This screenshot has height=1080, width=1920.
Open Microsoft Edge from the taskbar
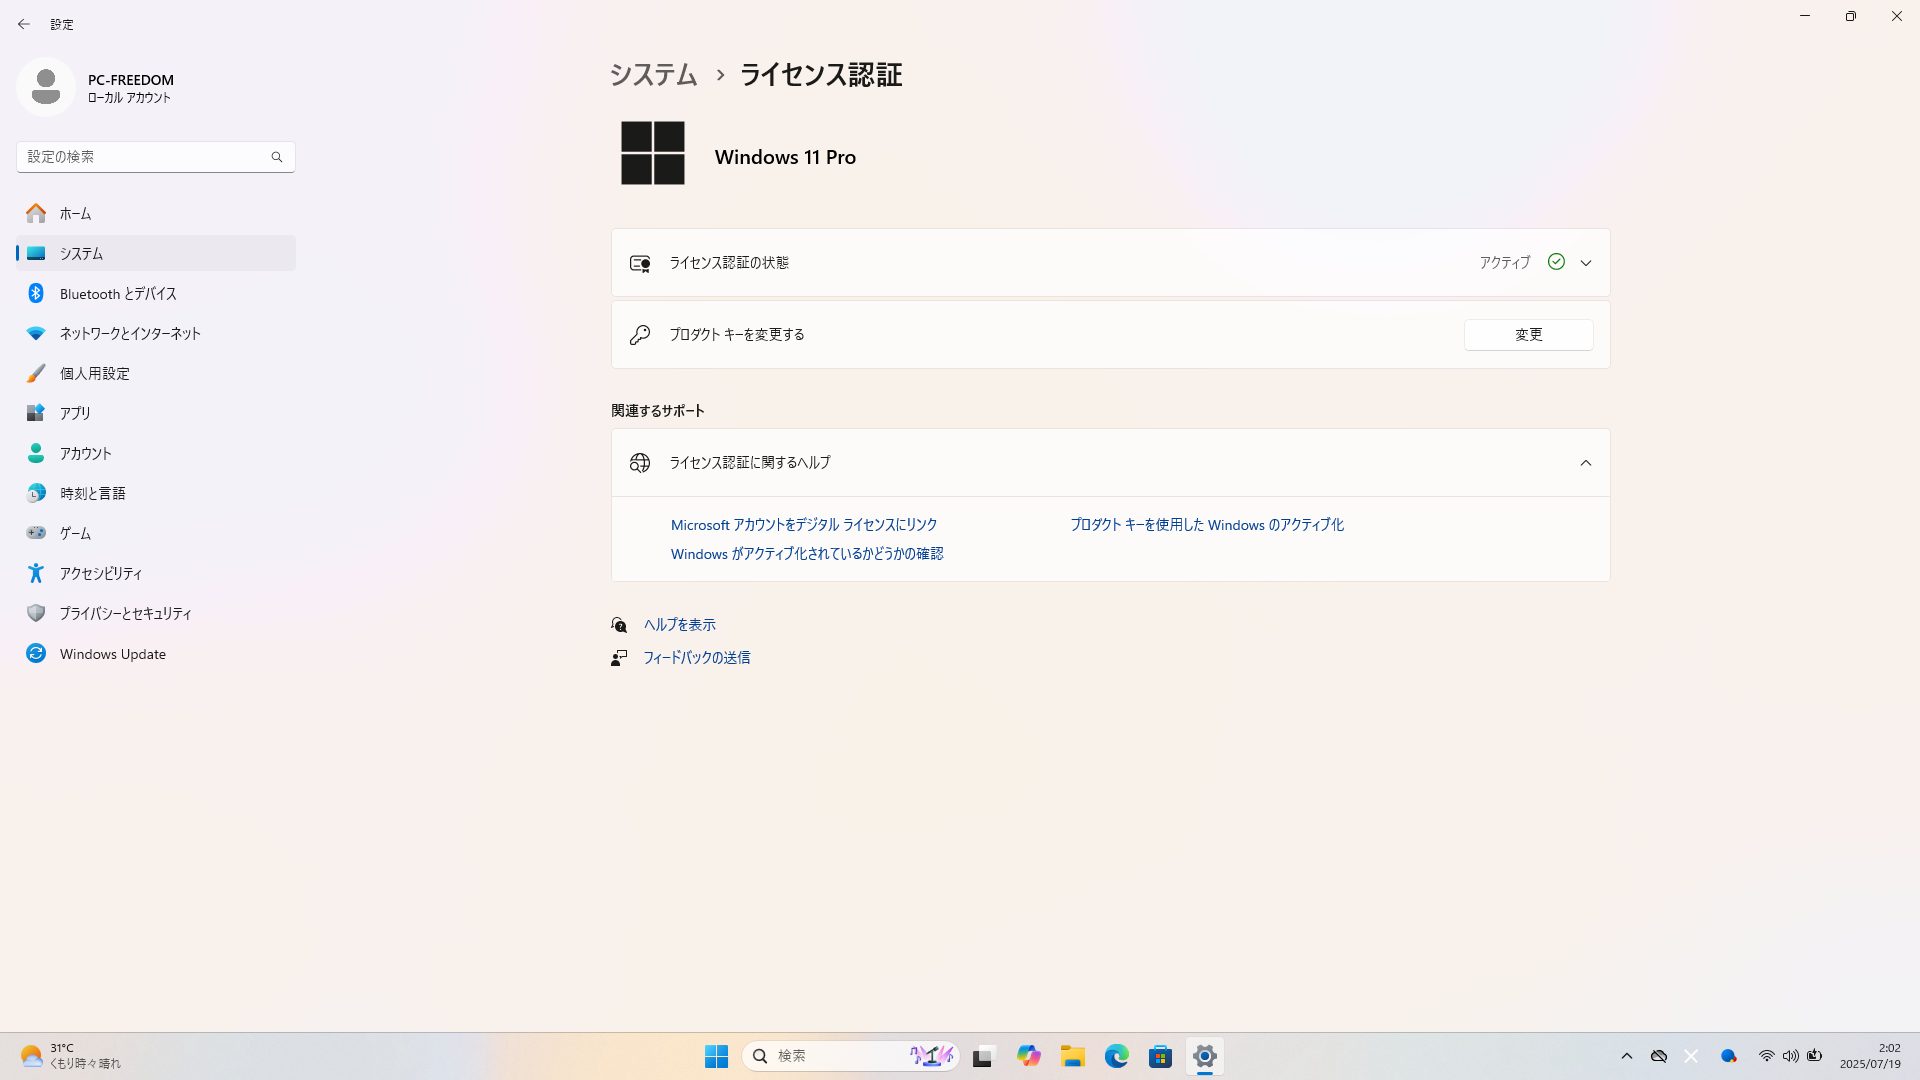[1116, 1056]
